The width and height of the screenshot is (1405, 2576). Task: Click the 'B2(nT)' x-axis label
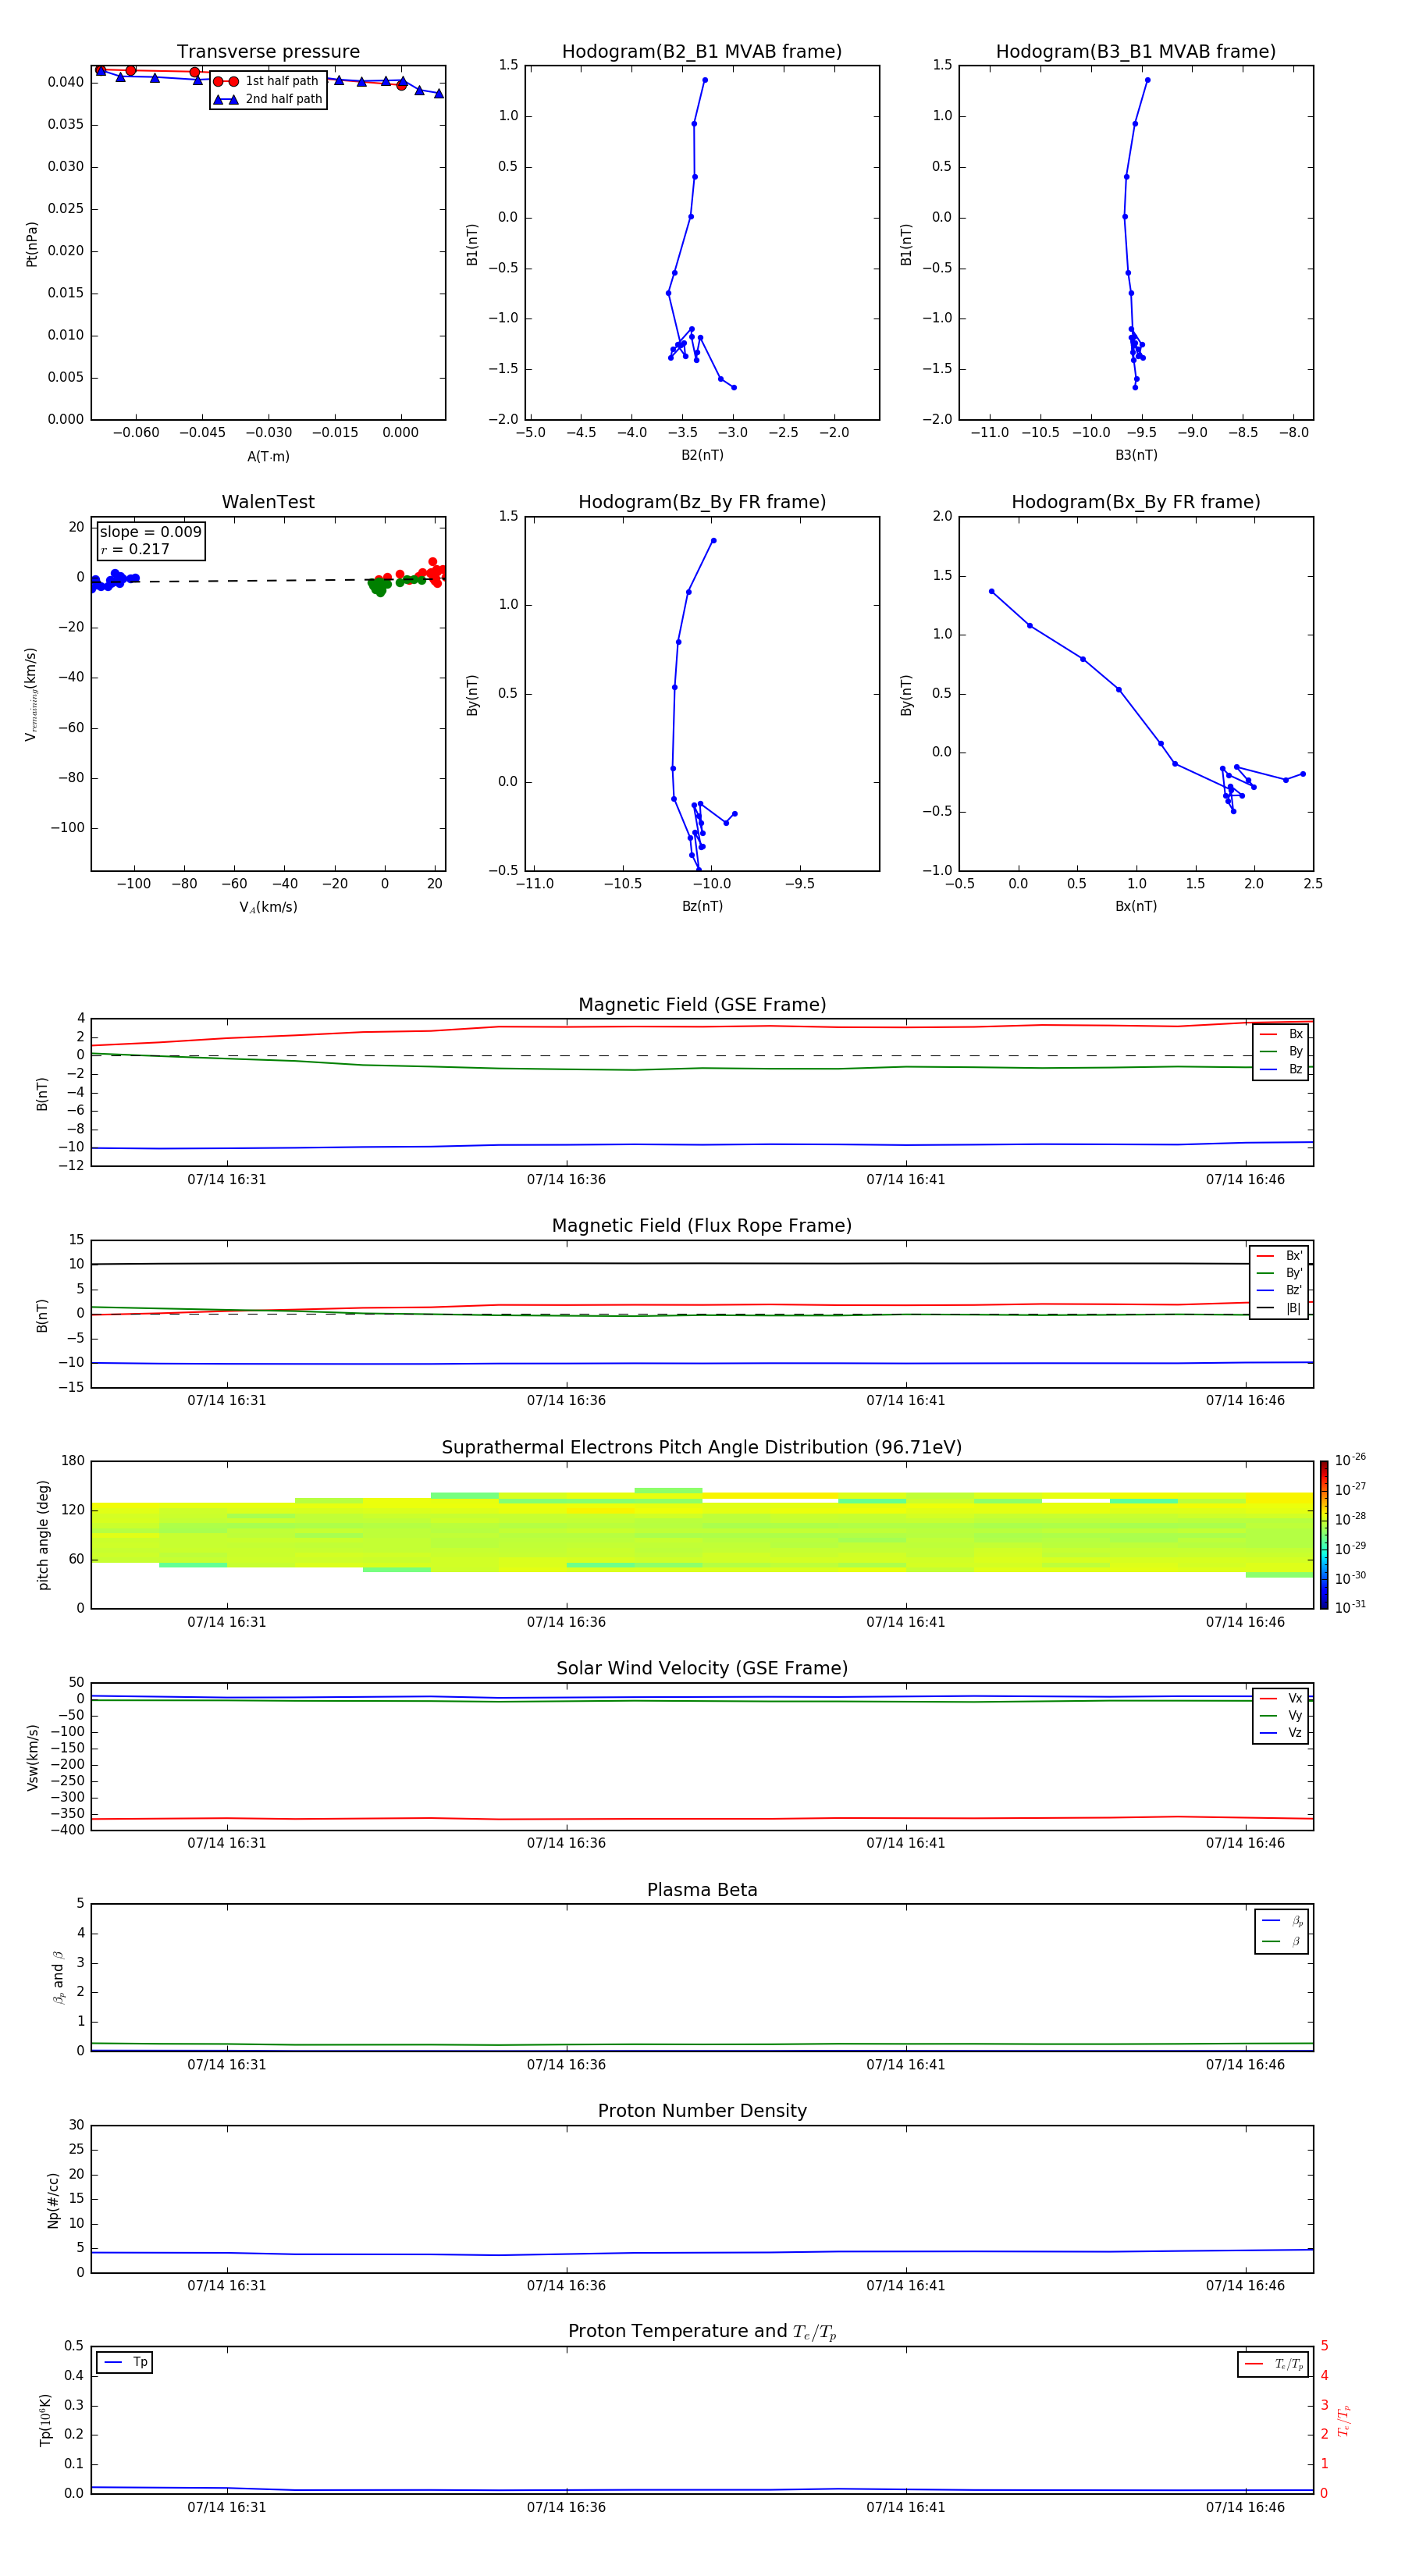(702, 455)
